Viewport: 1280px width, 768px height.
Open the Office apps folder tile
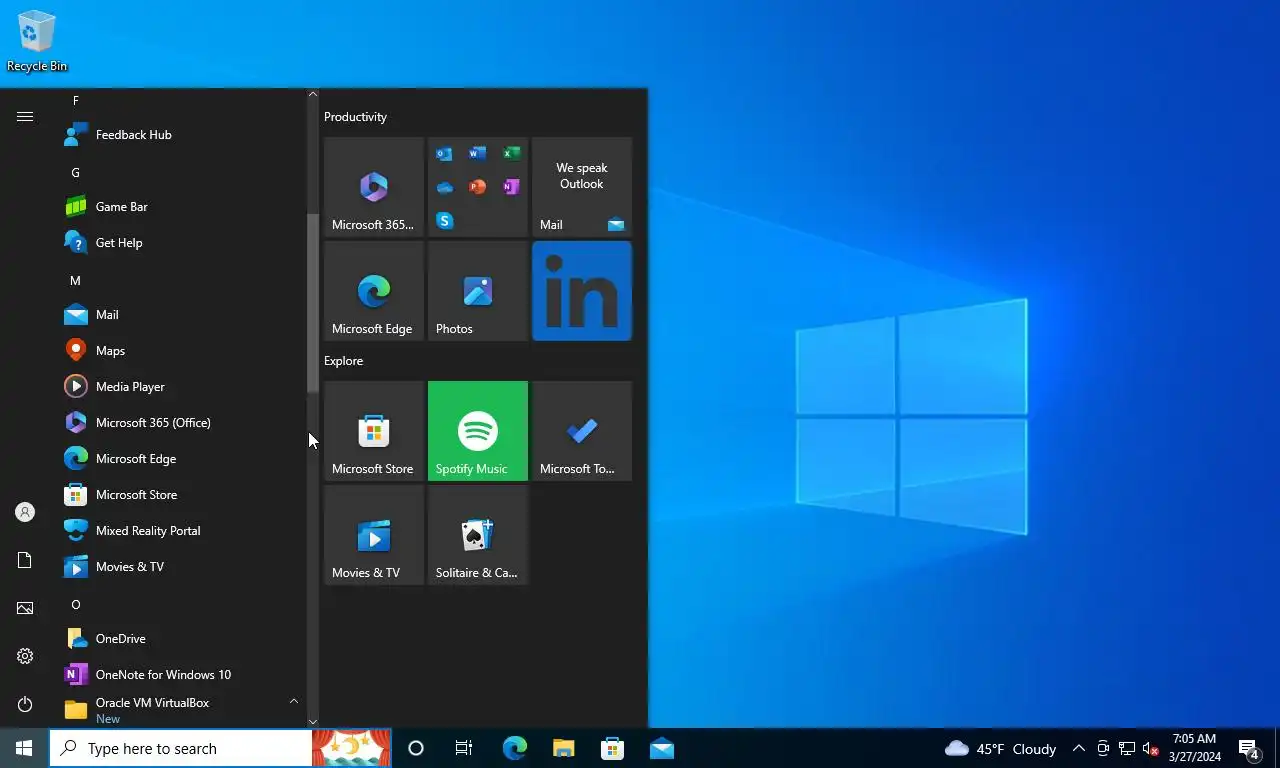(478, 187)
